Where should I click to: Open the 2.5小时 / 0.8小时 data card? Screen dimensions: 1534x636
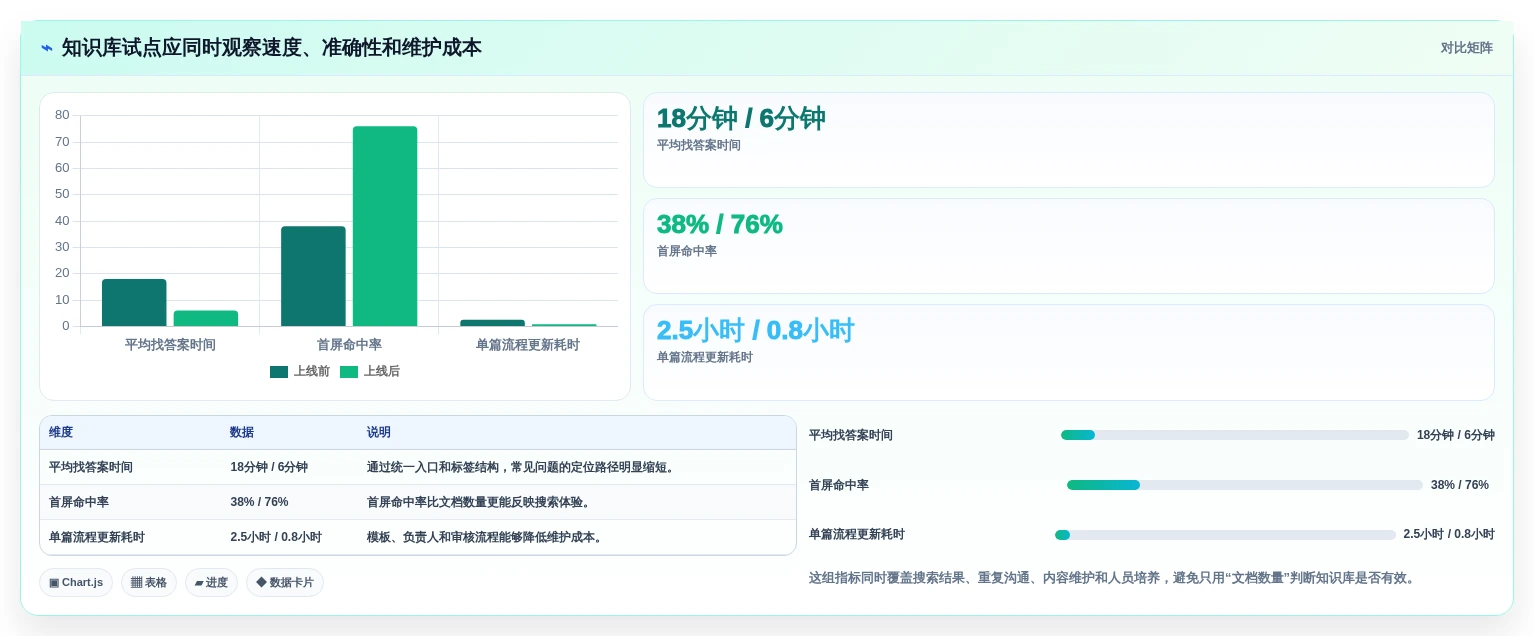(x=1069, y=352)
